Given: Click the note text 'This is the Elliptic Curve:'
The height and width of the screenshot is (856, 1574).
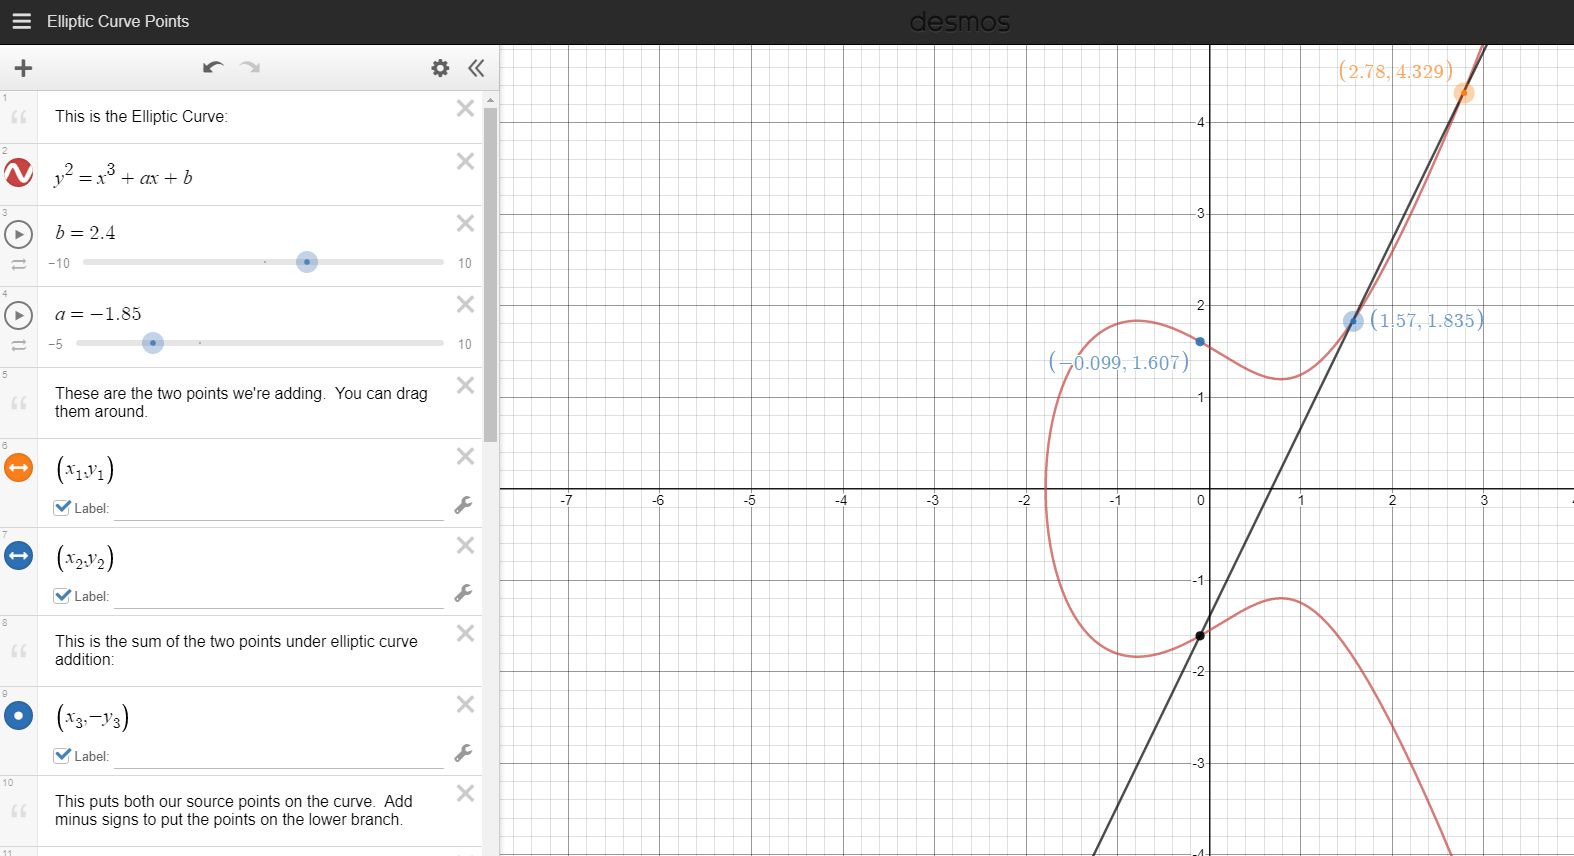Looking at the screenshot, I should coord(141,116).
